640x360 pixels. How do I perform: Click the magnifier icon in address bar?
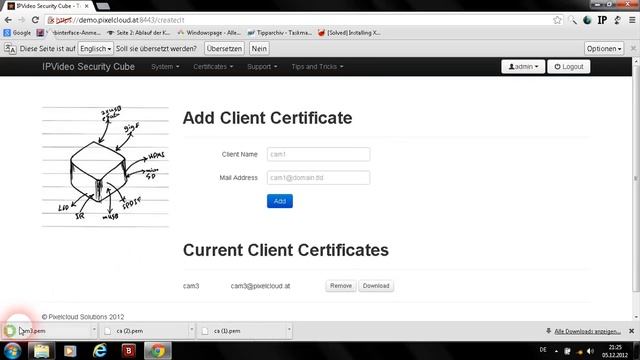573,20
